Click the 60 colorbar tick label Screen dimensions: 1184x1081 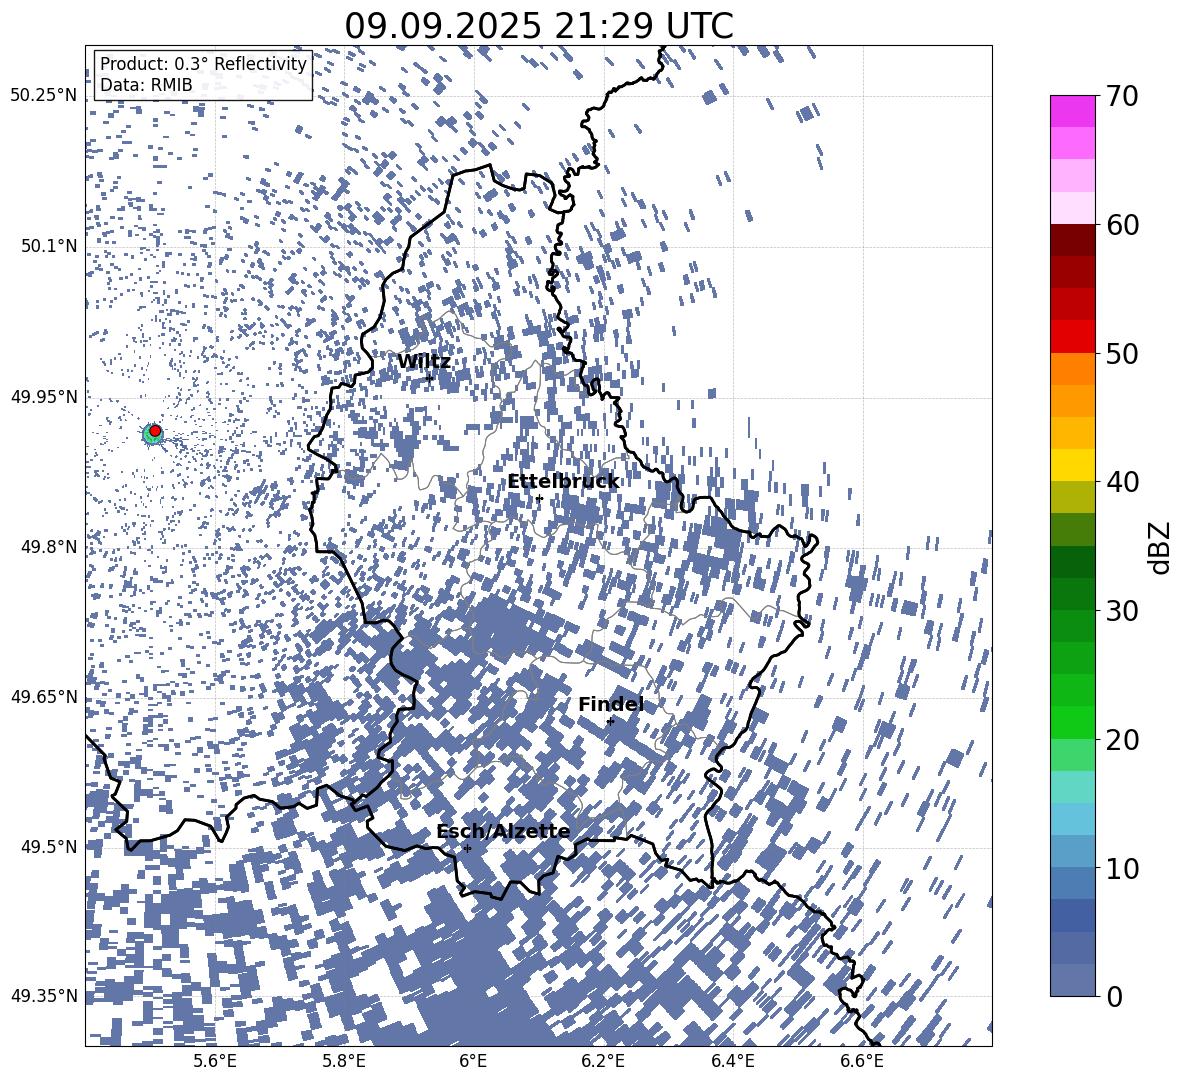coord(1122,225)
